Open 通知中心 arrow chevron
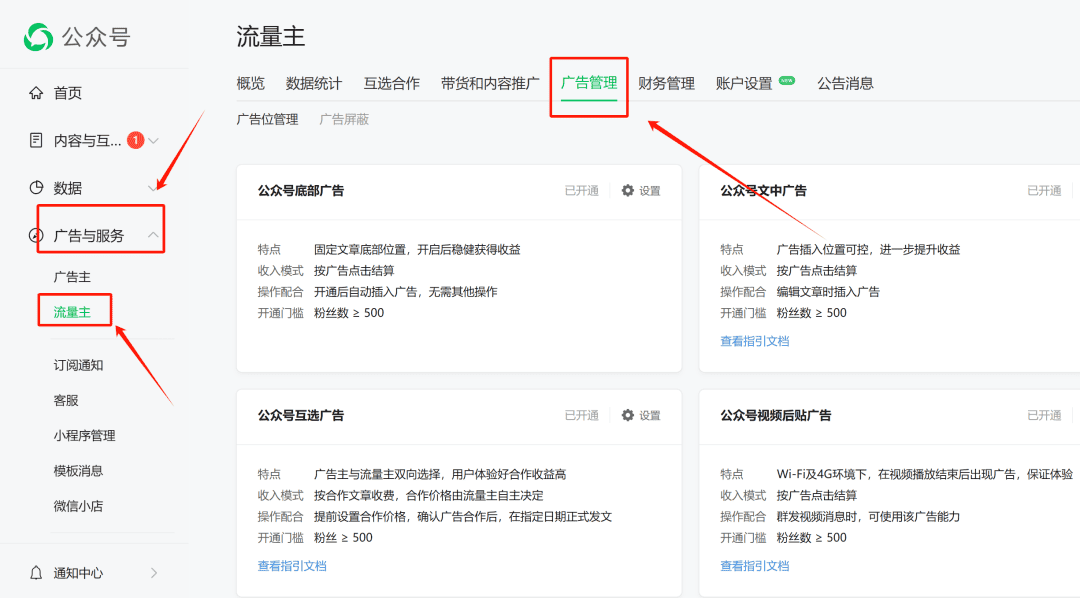 tap(154, 573)
